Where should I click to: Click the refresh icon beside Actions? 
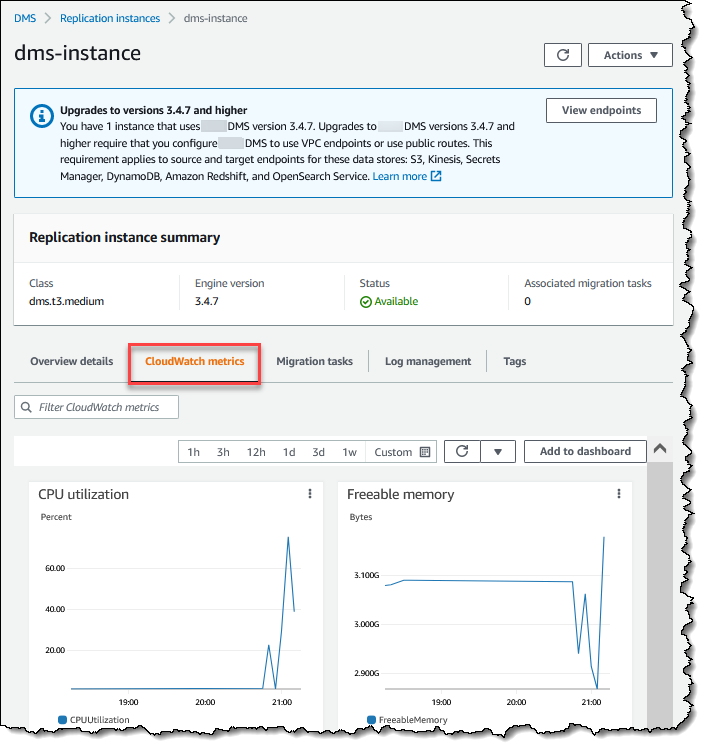tap(562, 55)
